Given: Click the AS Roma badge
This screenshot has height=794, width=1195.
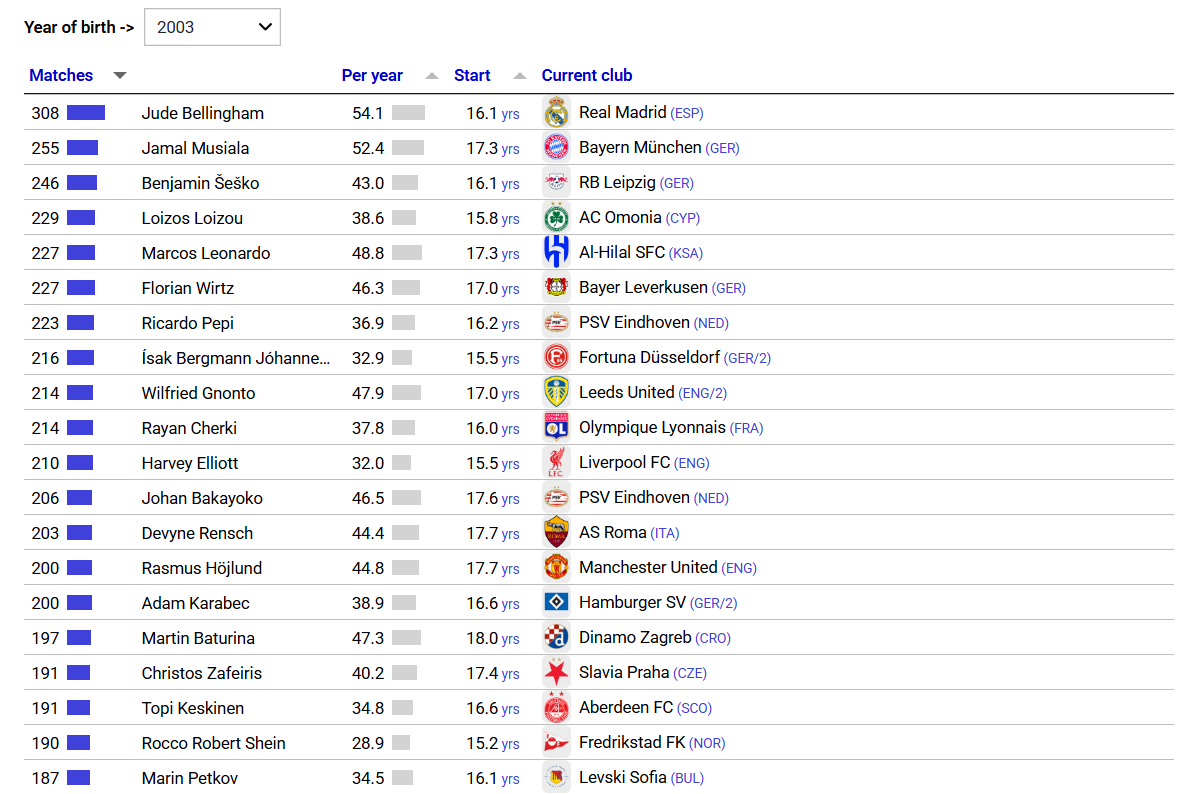Looking at the screenshot, I should 556,533.
